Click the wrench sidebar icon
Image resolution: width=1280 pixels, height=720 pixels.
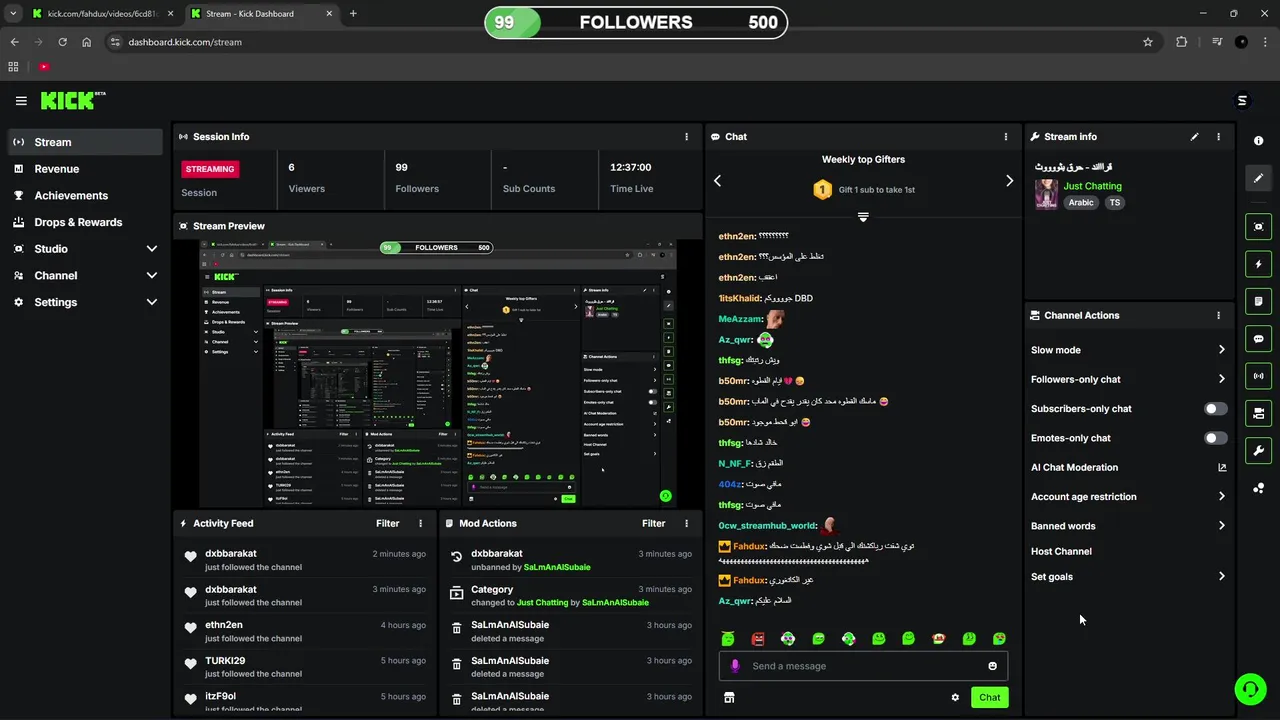tap(1258, 450)
